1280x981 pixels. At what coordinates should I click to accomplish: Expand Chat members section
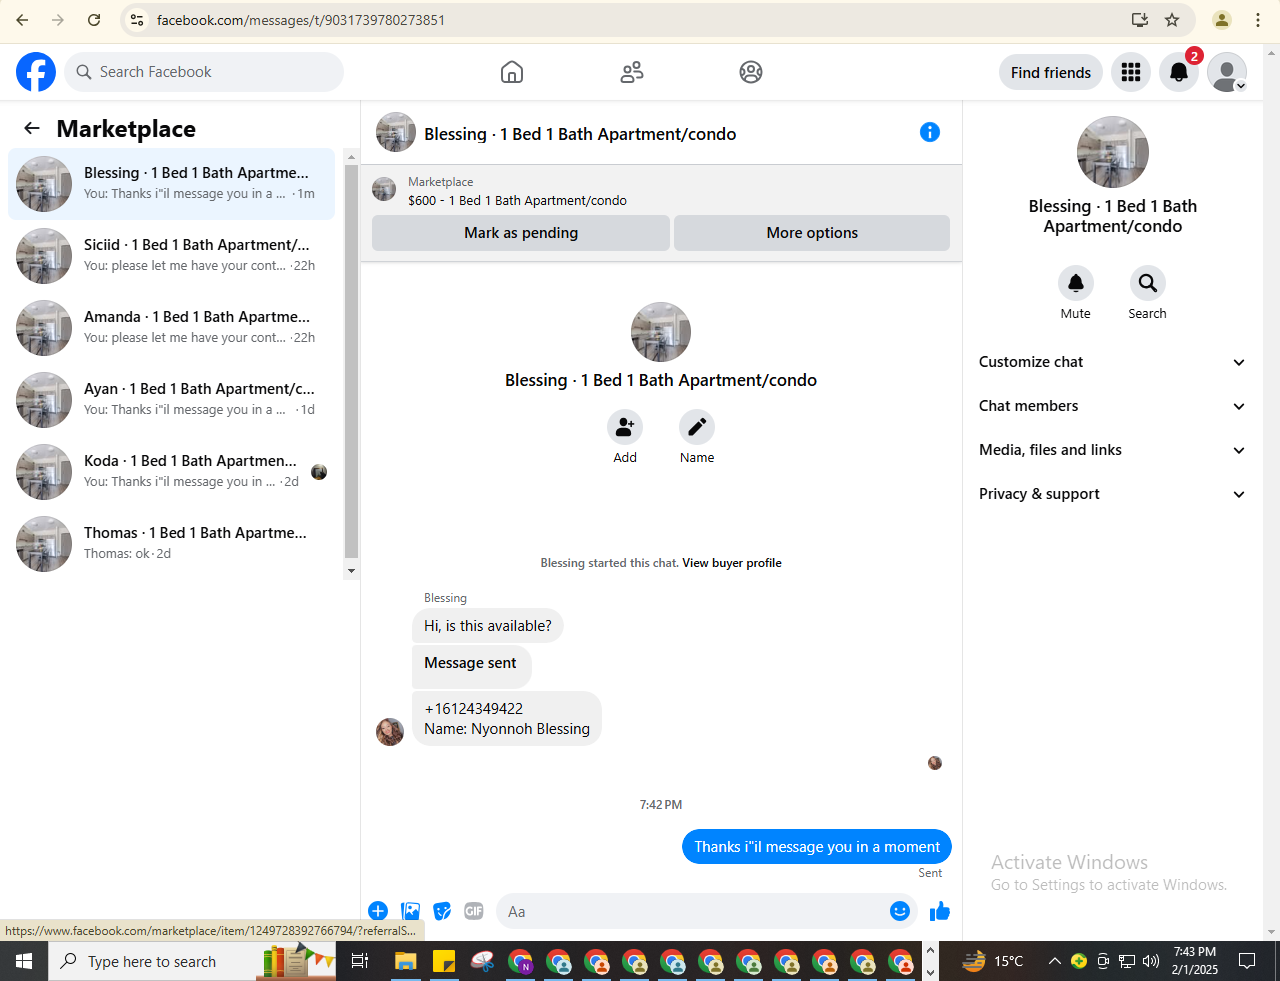(1112, 406)
